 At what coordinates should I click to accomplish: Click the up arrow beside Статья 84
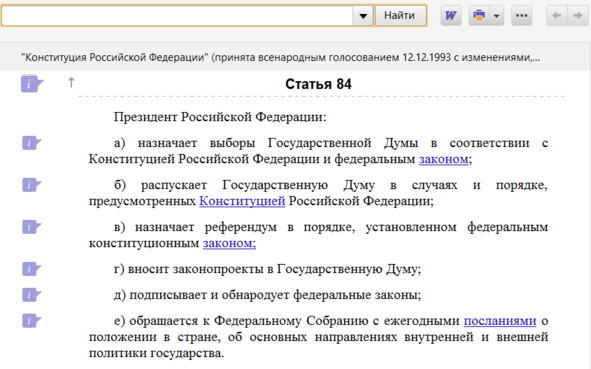click(71, 82)
